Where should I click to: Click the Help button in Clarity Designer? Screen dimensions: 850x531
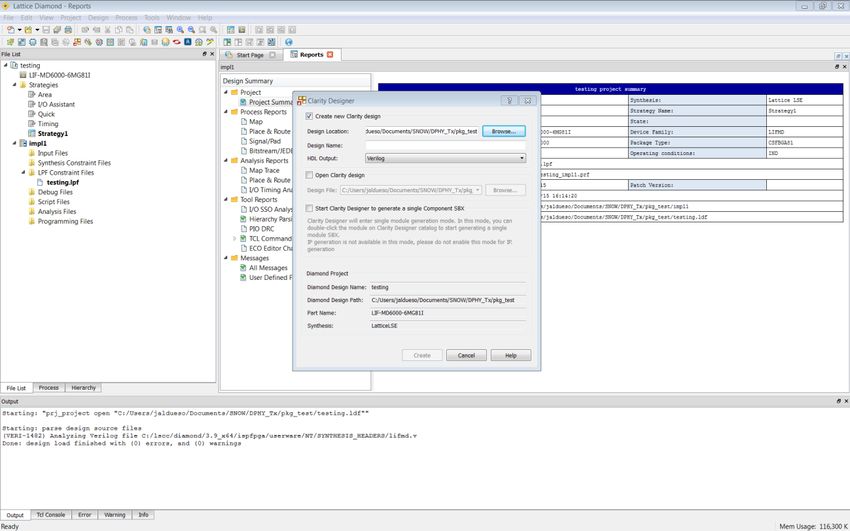(x=511, y=355)
